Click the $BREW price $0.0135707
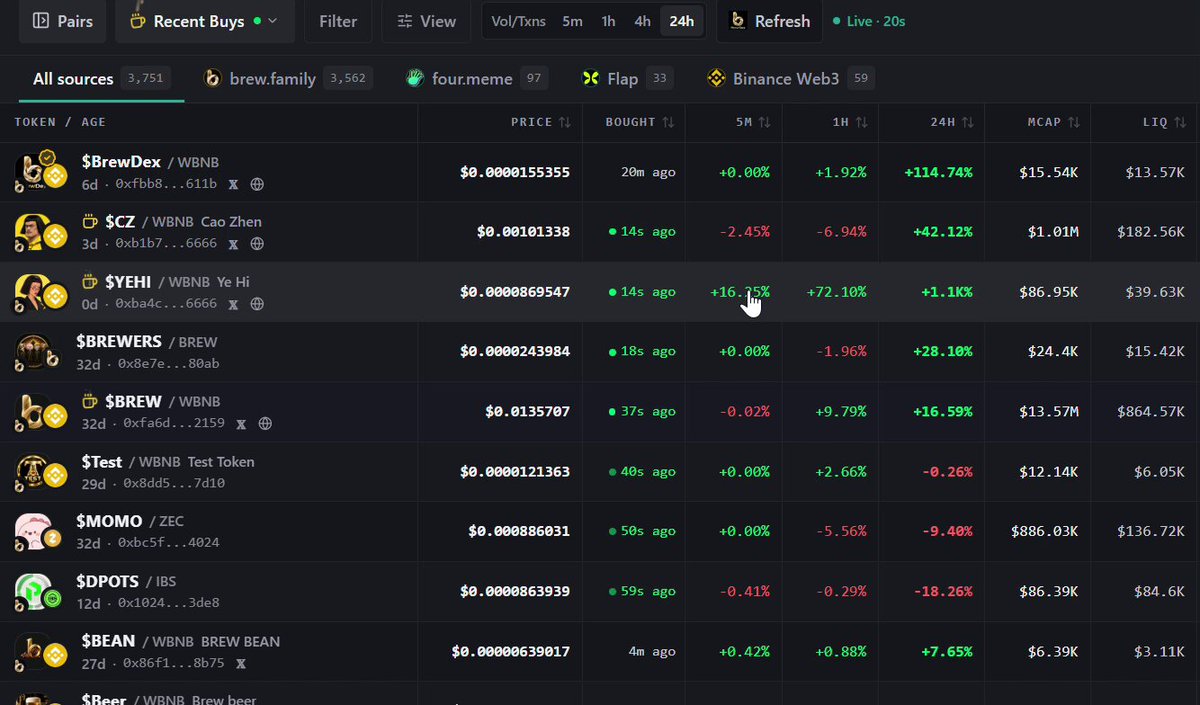The height and width of the screenshot is (705, 1200). [x=528, y=412]
